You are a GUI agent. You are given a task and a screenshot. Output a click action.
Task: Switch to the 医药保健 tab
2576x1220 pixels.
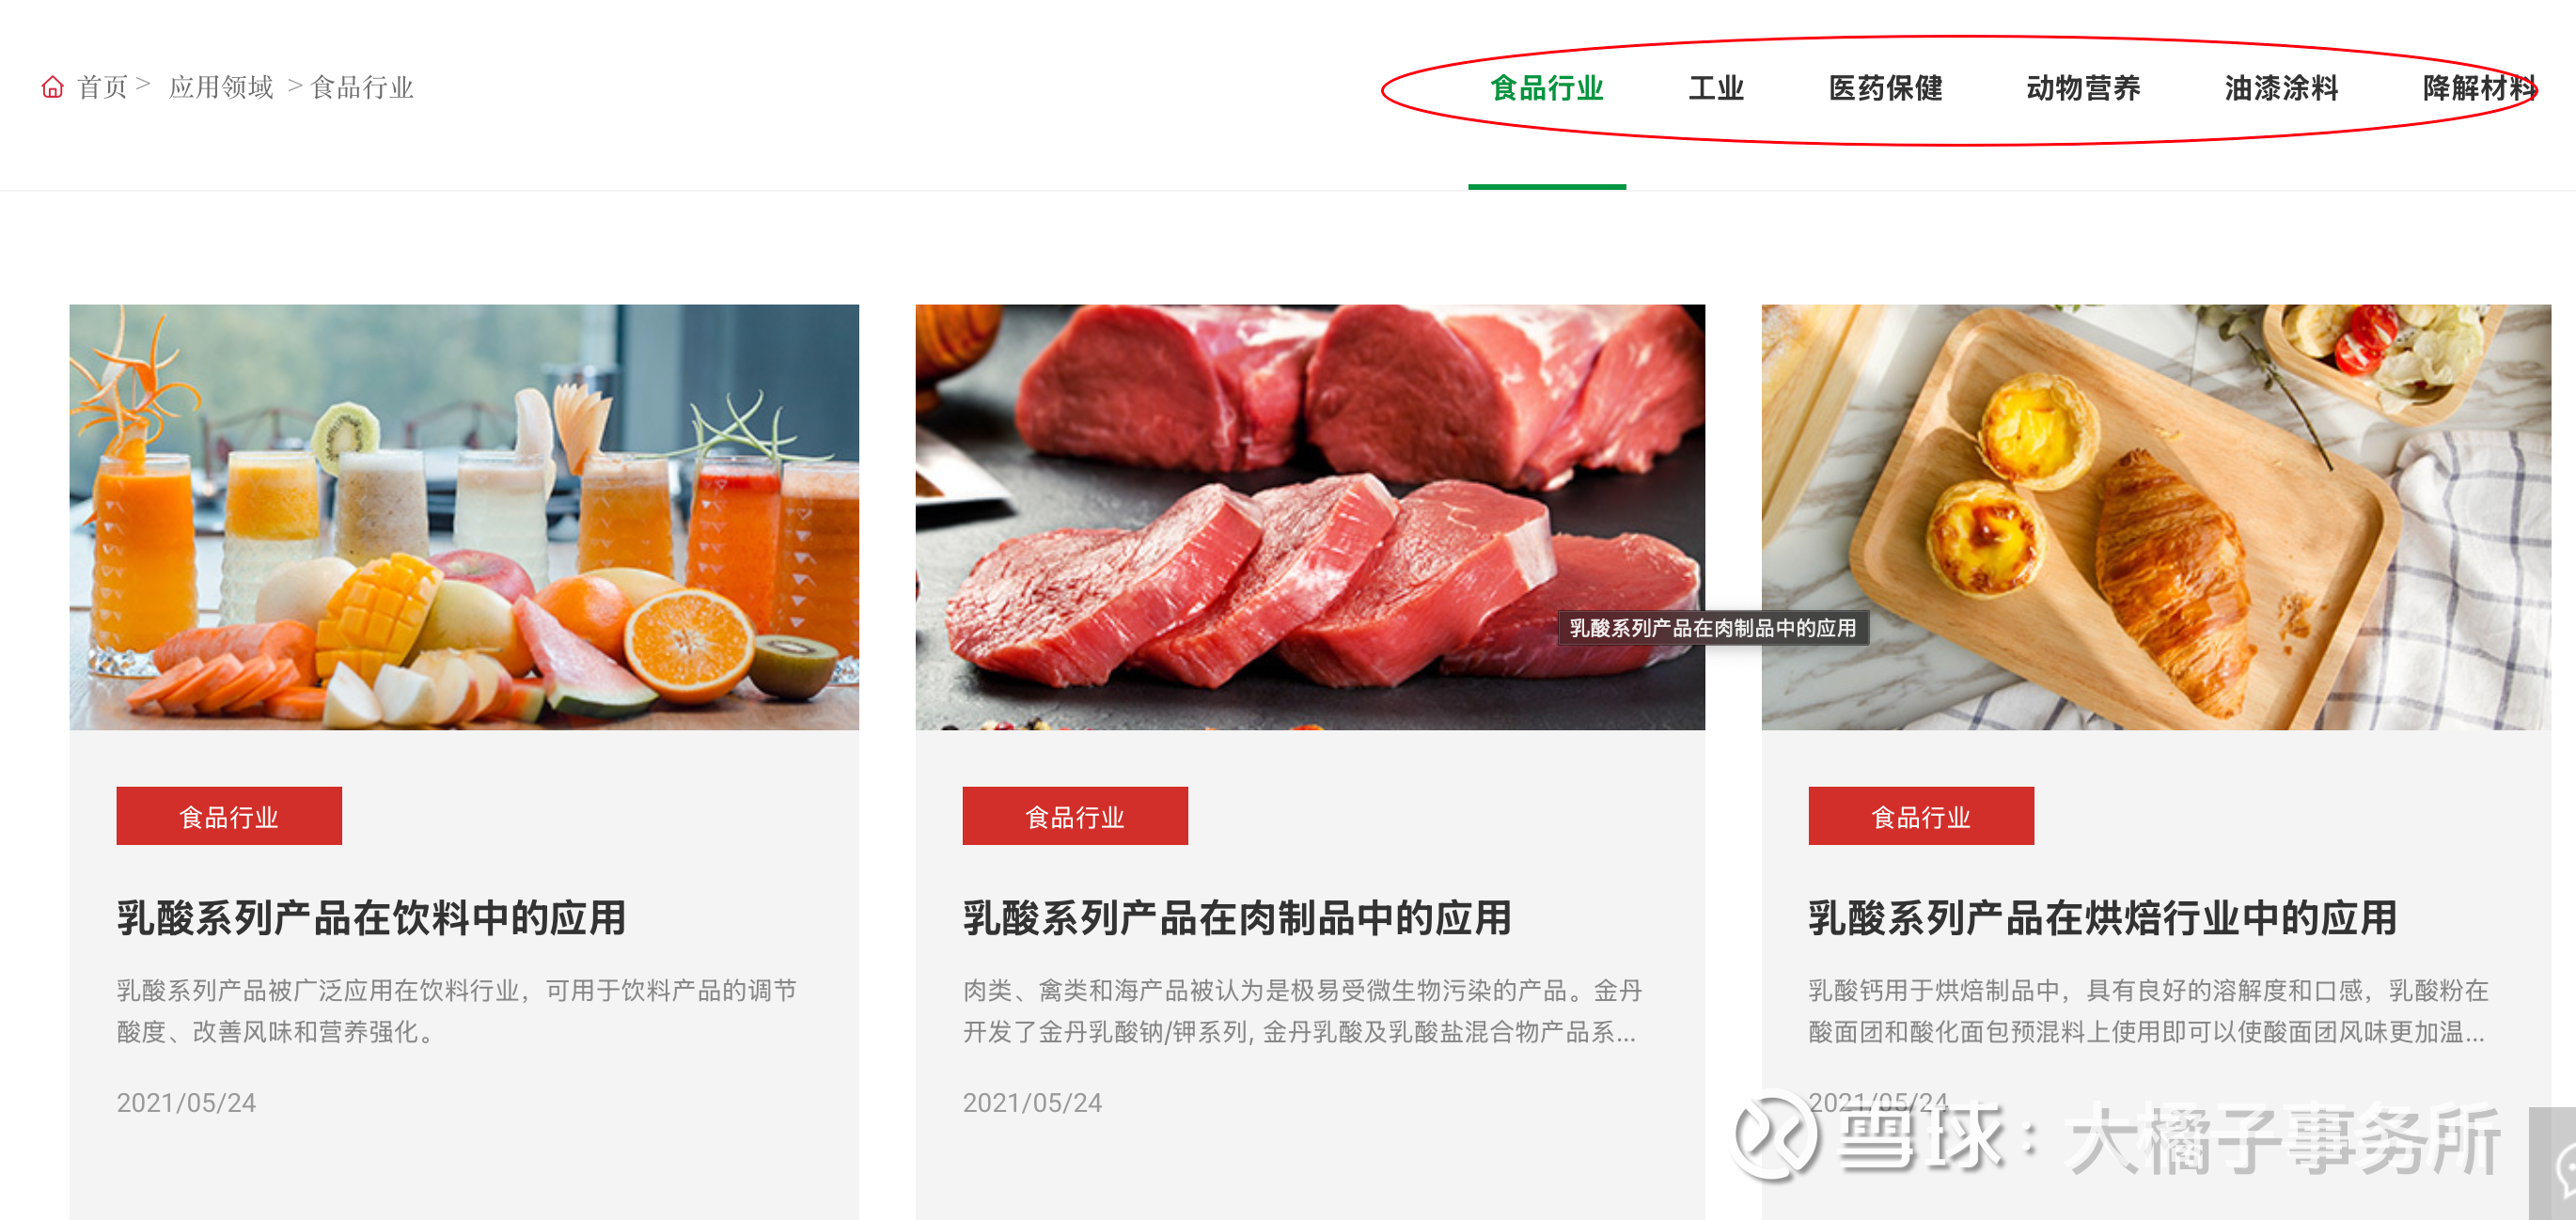click(x=1885, y=88)
